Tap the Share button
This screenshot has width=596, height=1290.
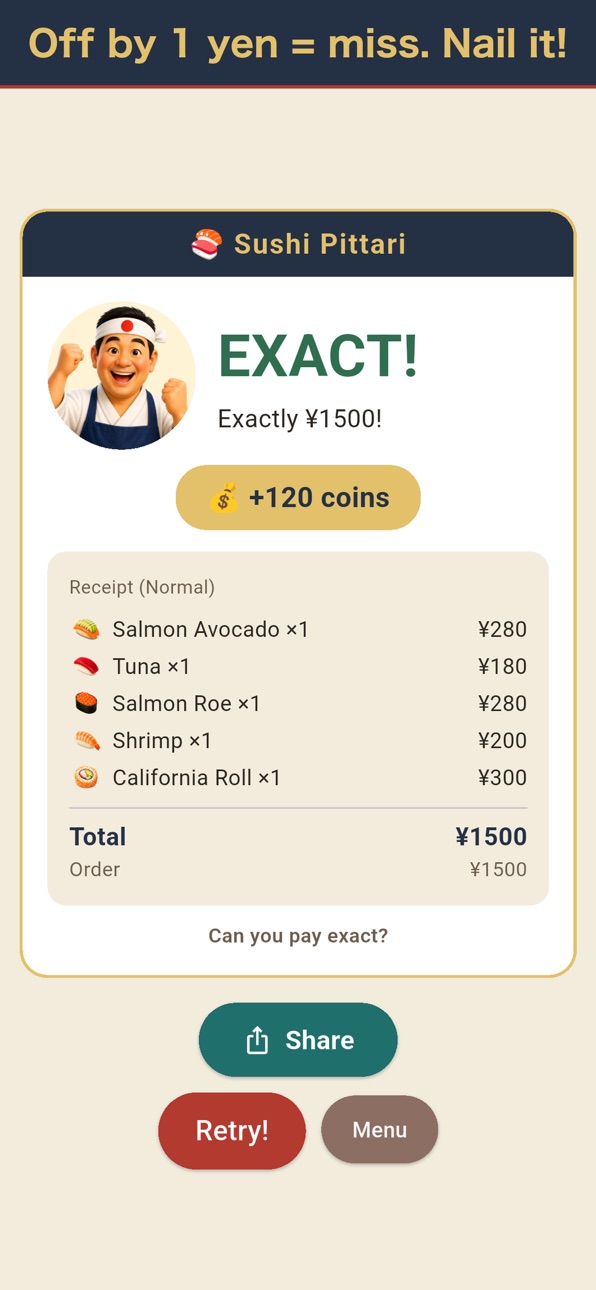coord(298,1040)
